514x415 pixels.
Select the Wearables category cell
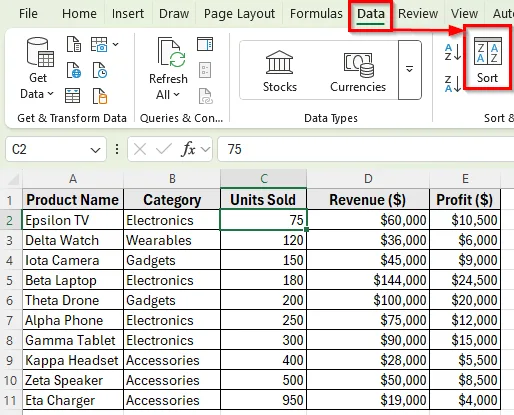[x=172, y=240]
